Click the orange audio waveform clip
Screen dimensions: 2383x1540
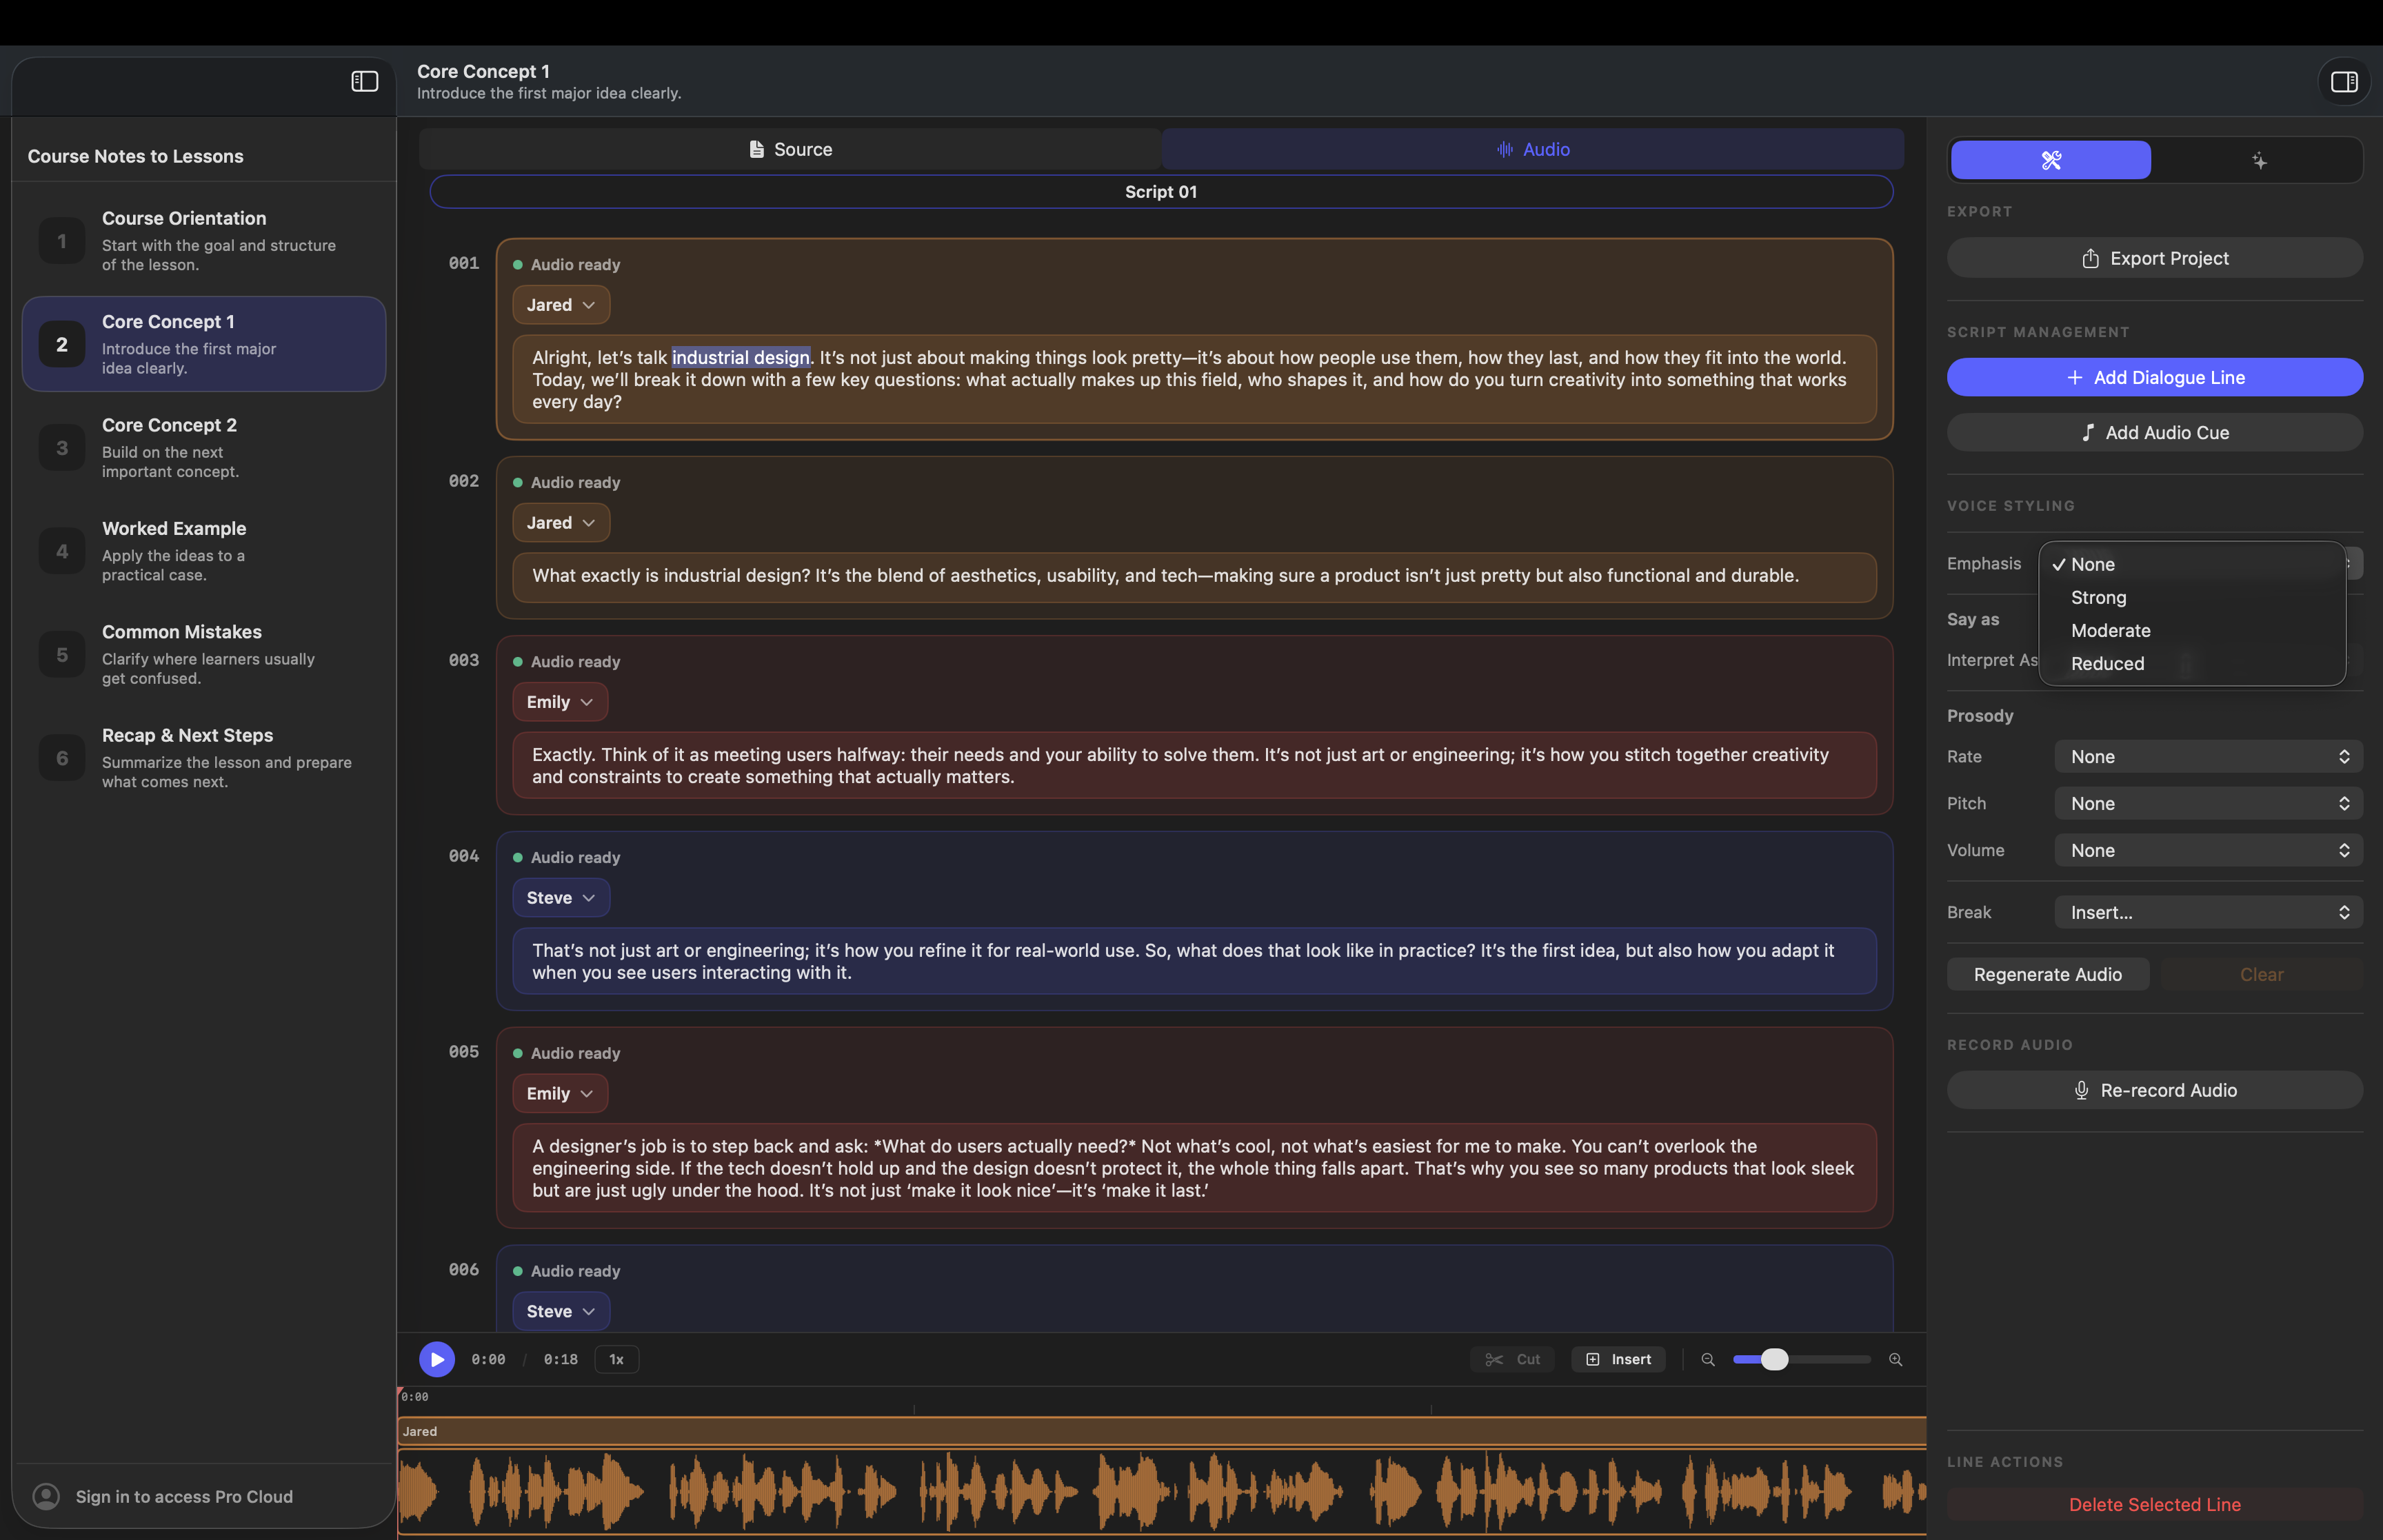(1161, 1491)
